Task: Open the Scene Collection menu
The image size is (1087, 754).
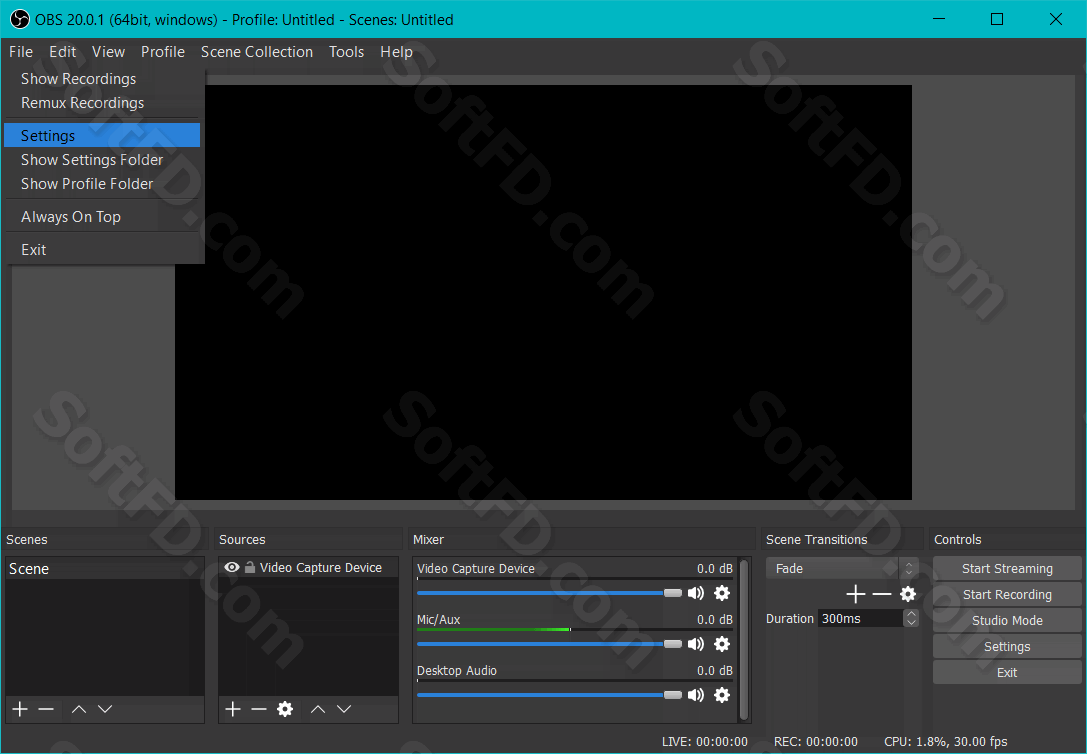Action: point(256,52)
